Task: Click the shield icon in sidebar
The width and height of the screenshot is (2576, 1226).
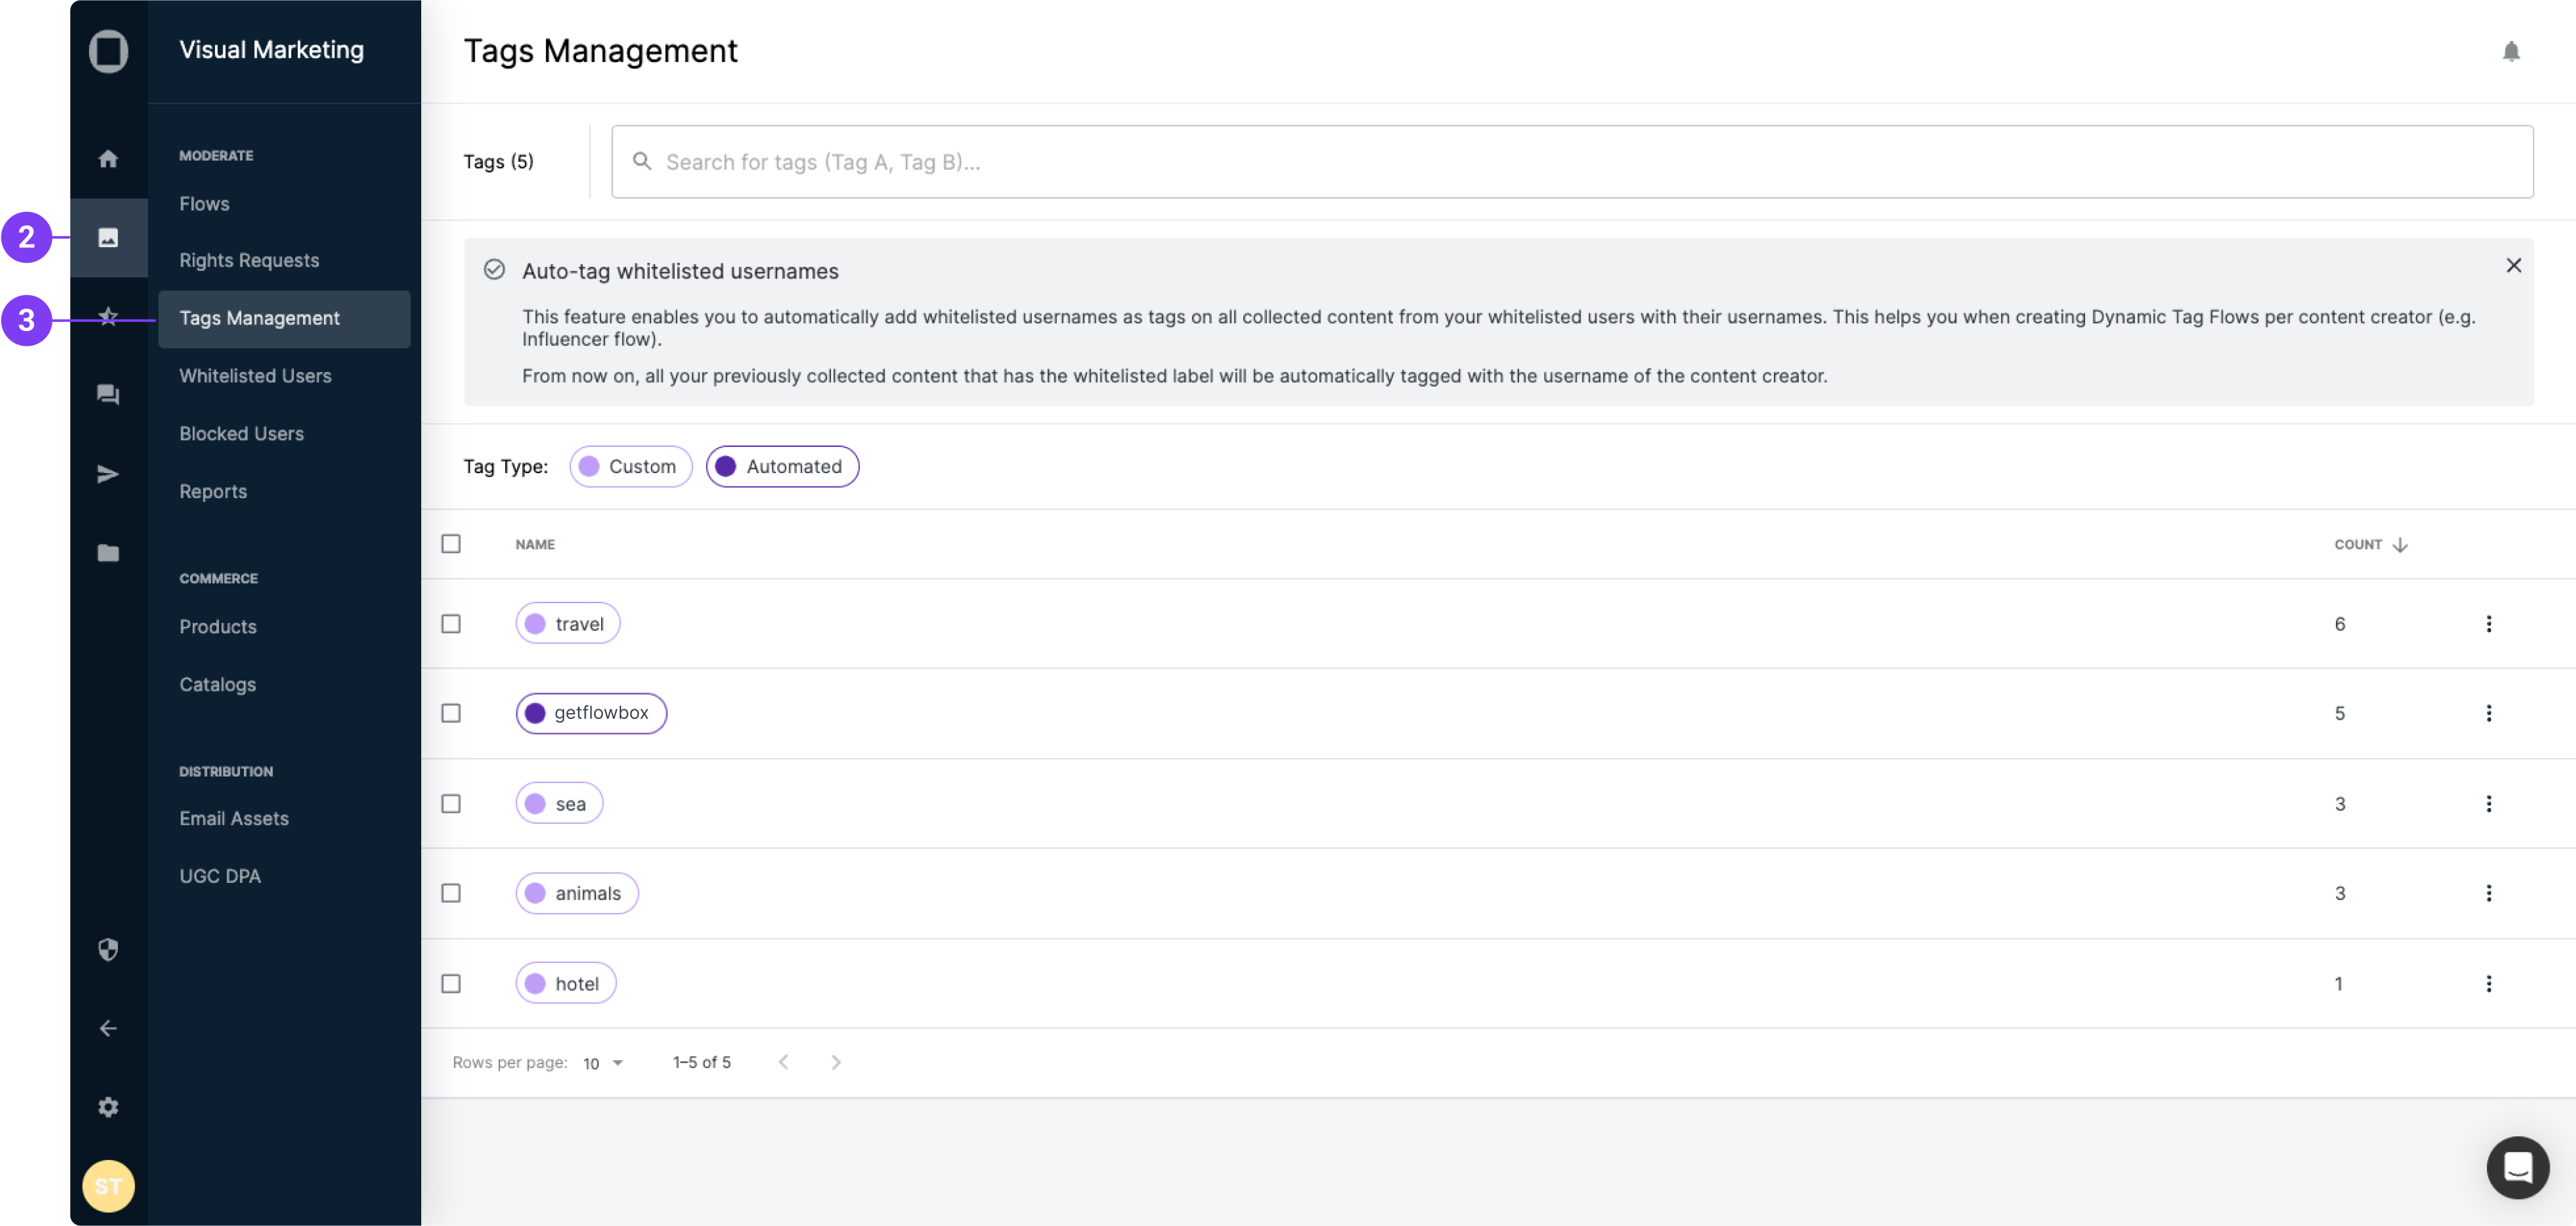Action: click(x=108, y=949)
